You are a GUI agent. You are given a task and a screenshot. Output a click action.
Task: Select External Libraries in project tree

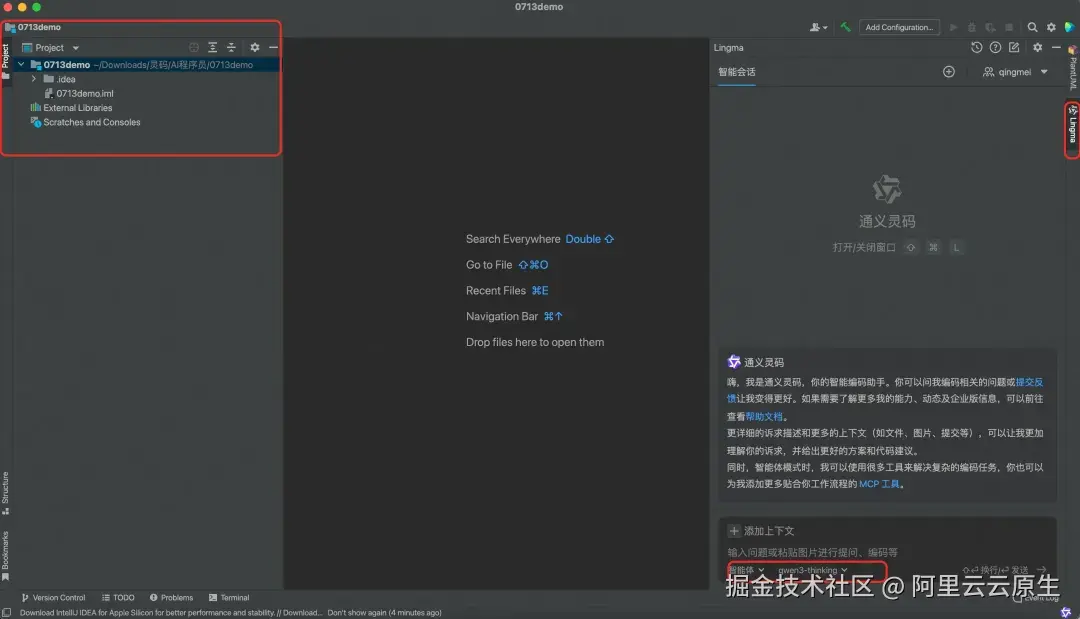point(77,107)
